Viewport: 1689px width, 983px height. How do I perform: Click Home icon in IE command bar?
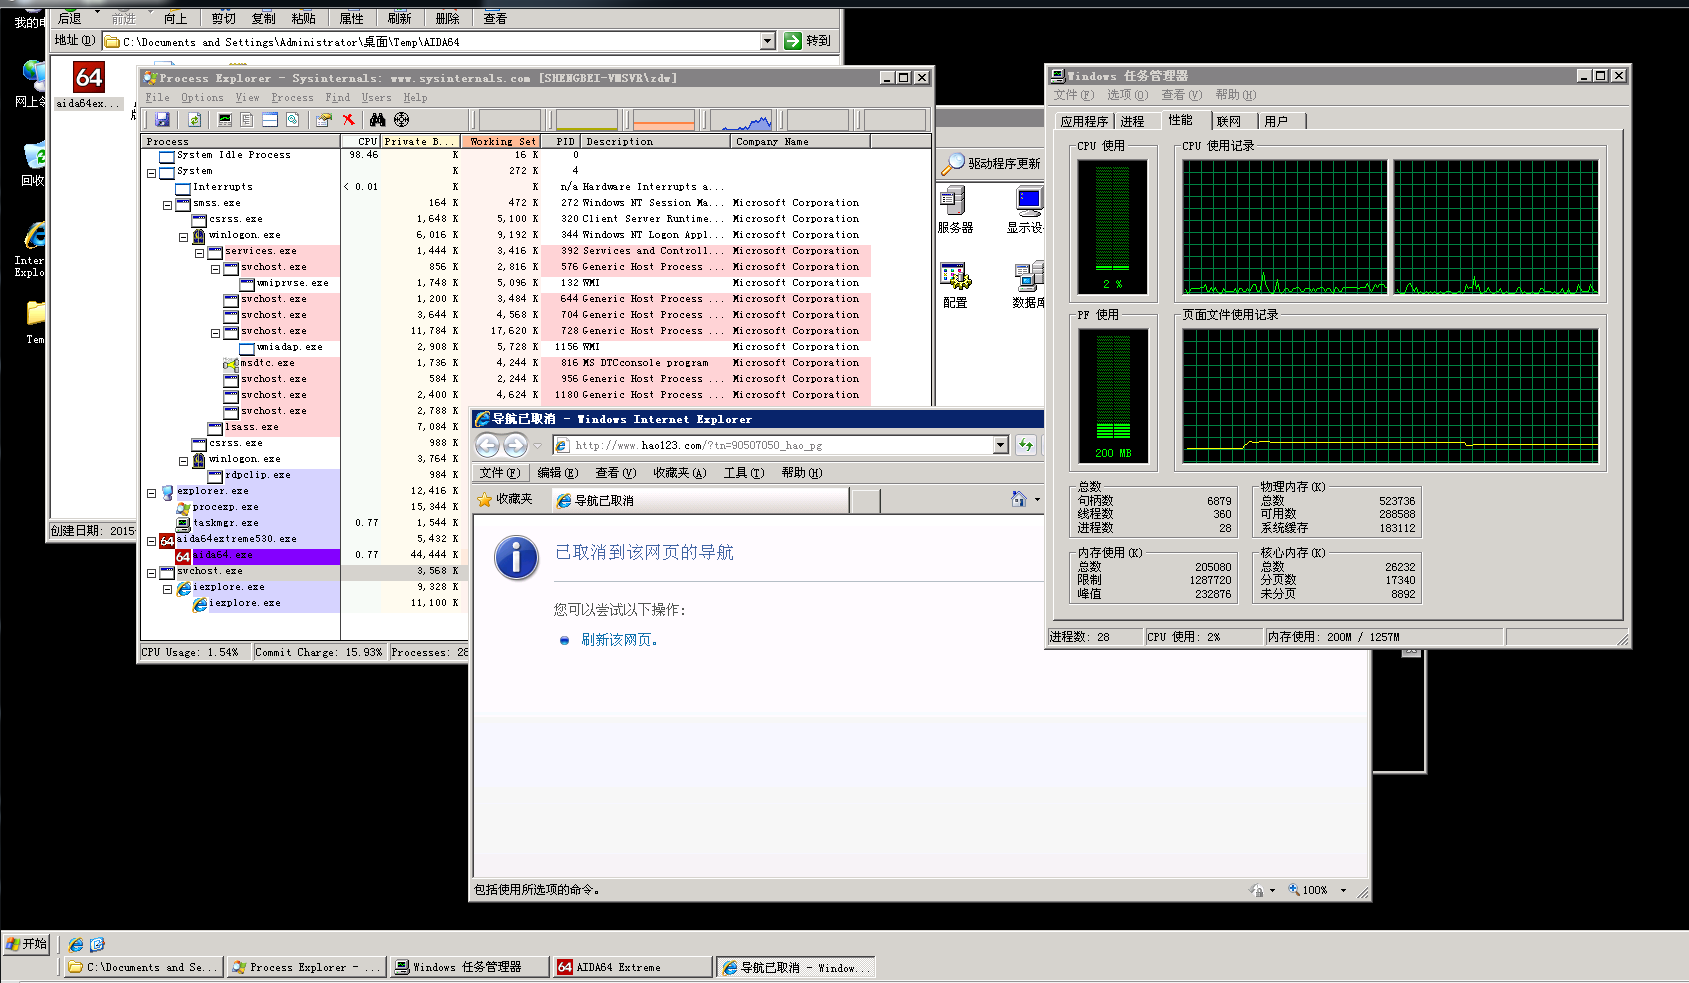[x=1018, y=499]
